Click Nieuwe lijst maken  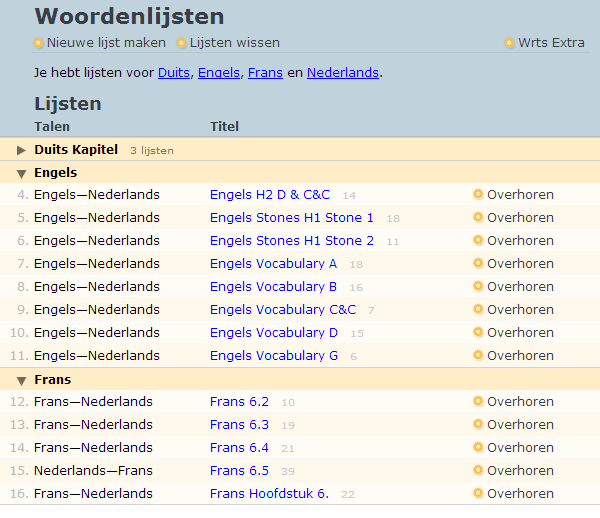click(x=106, y=43)
